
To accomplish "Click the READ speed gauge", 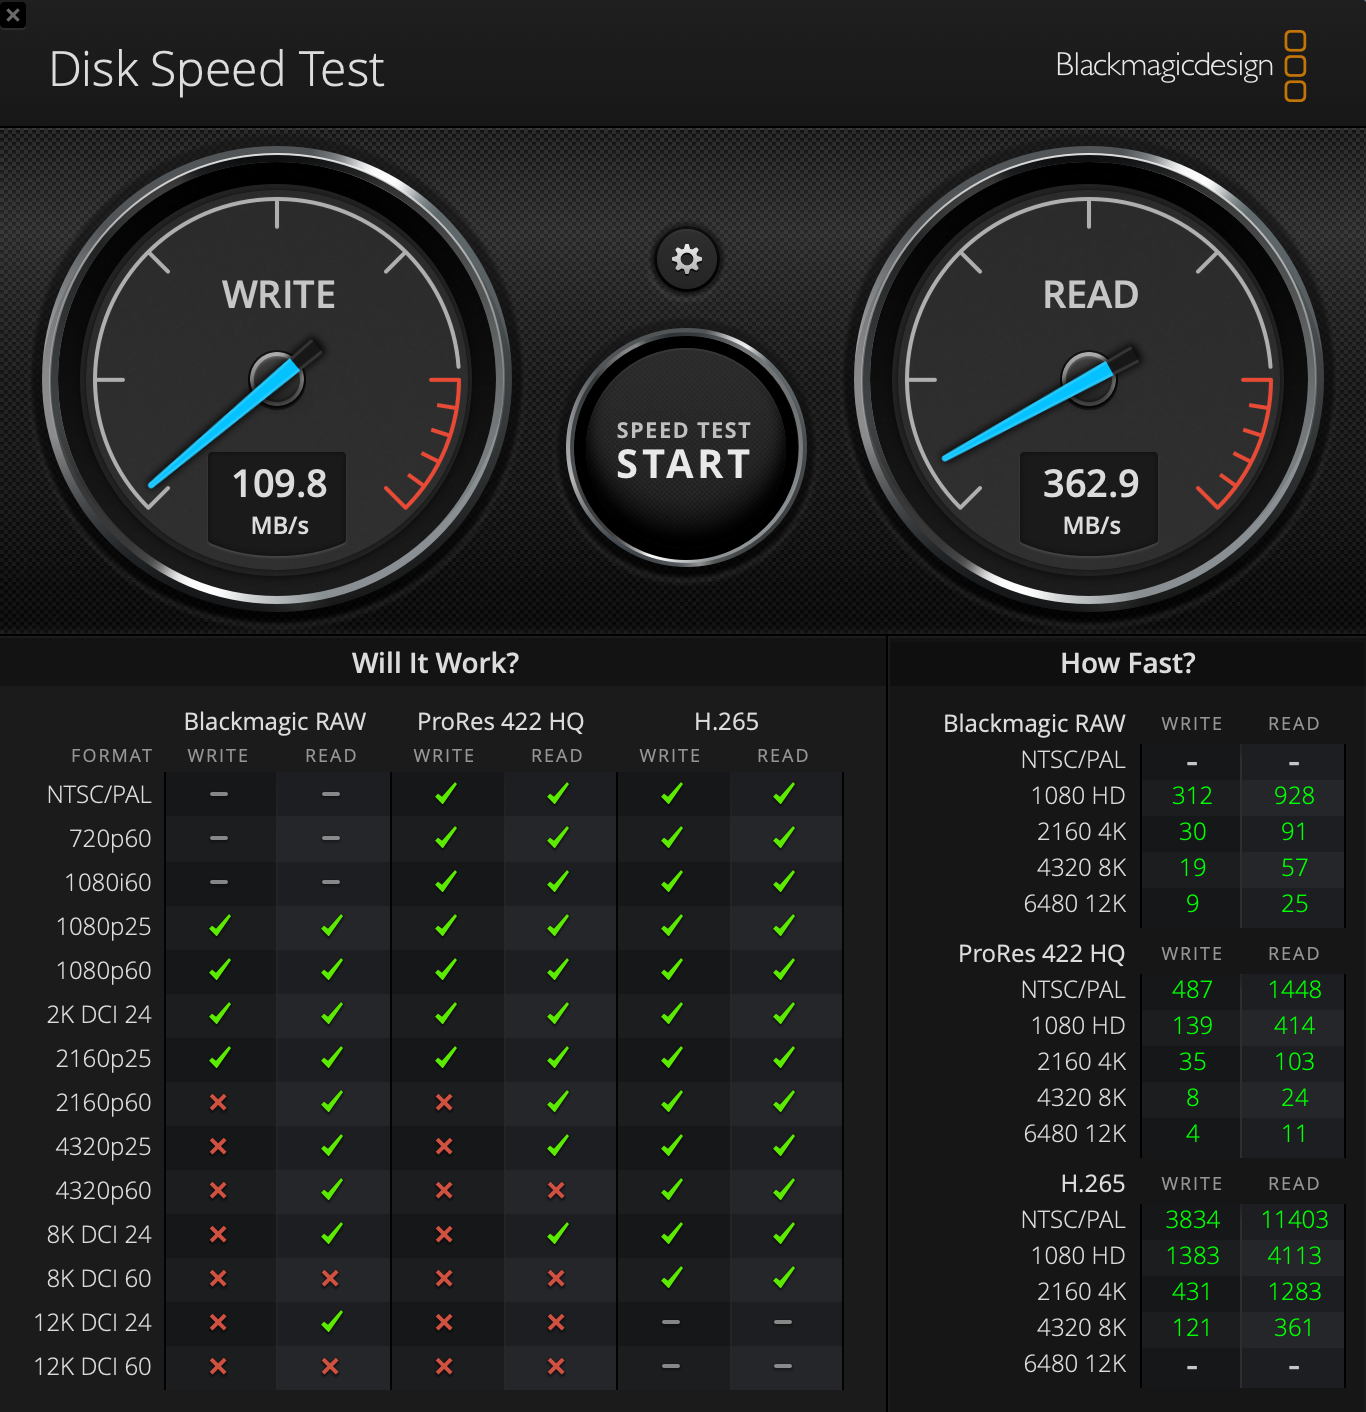I will pos(1088,380).
